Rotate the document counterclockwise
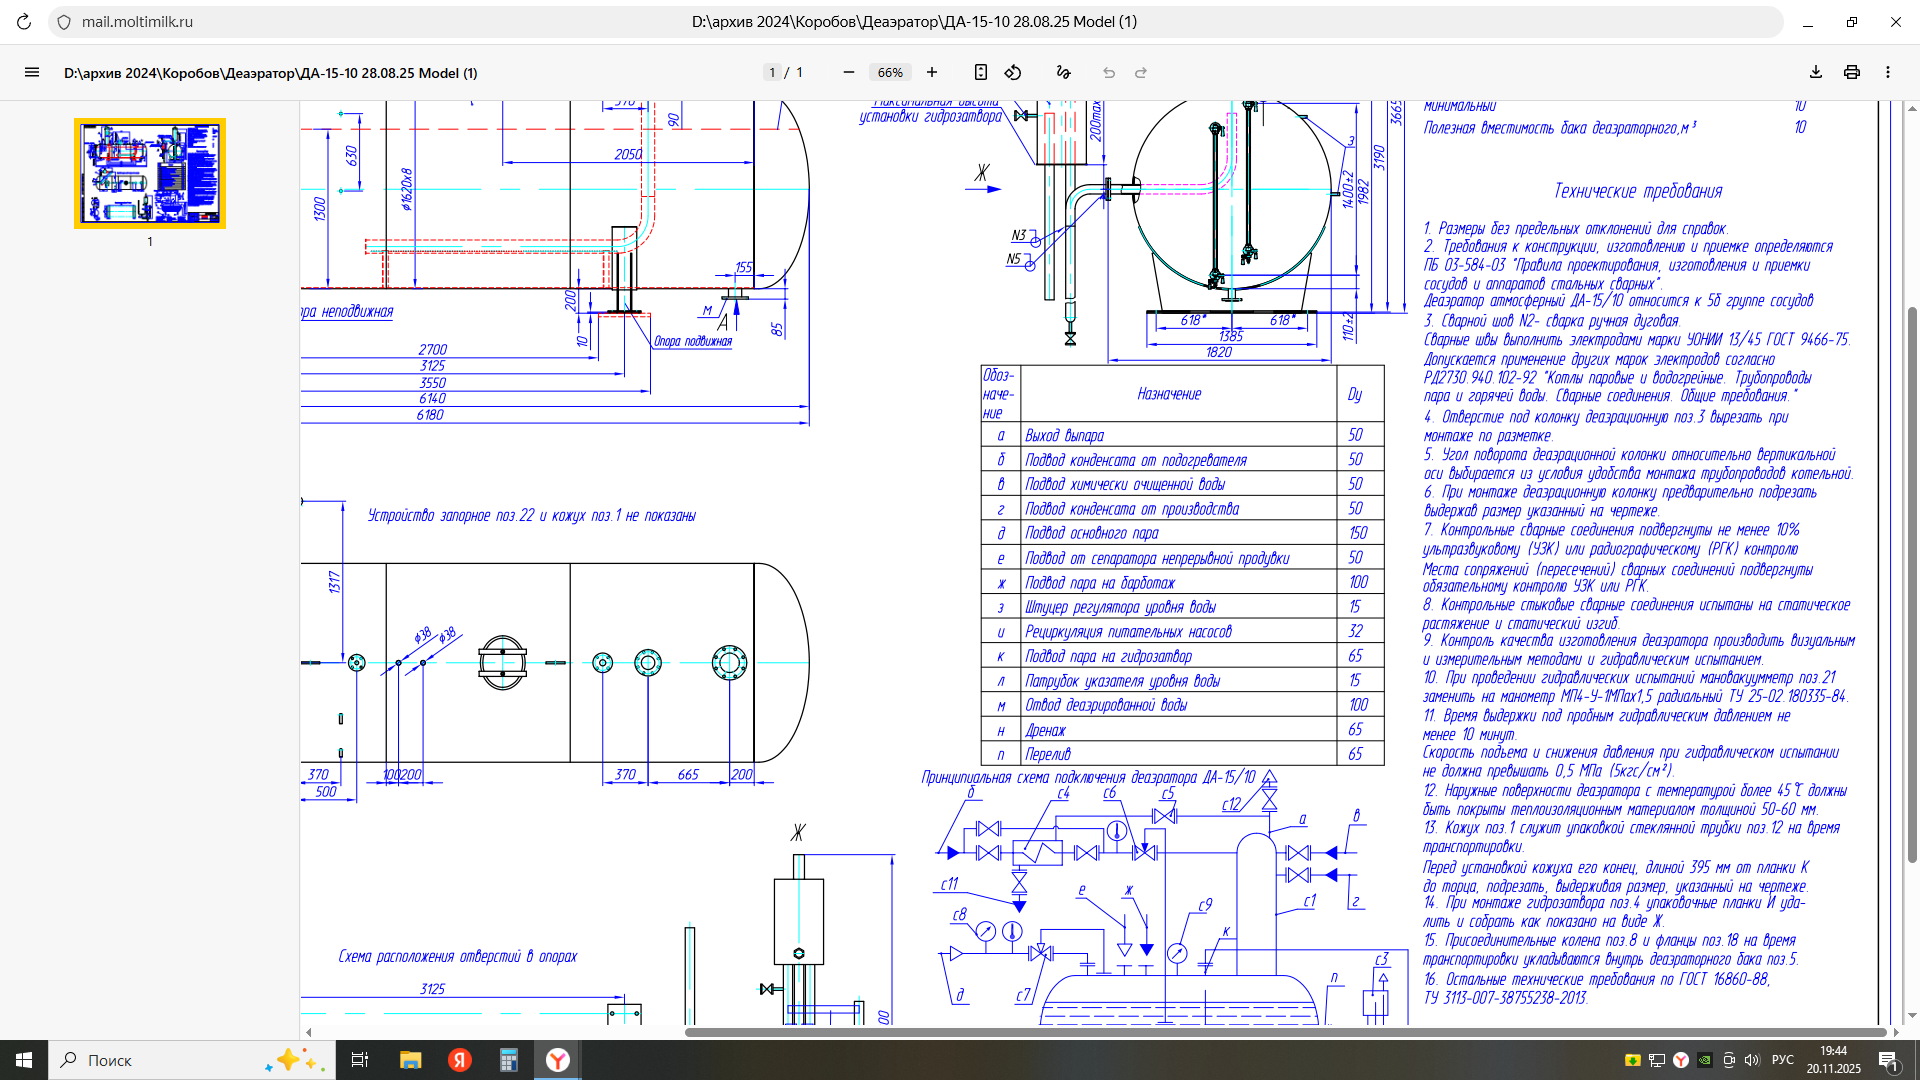 click(1013, 72)
